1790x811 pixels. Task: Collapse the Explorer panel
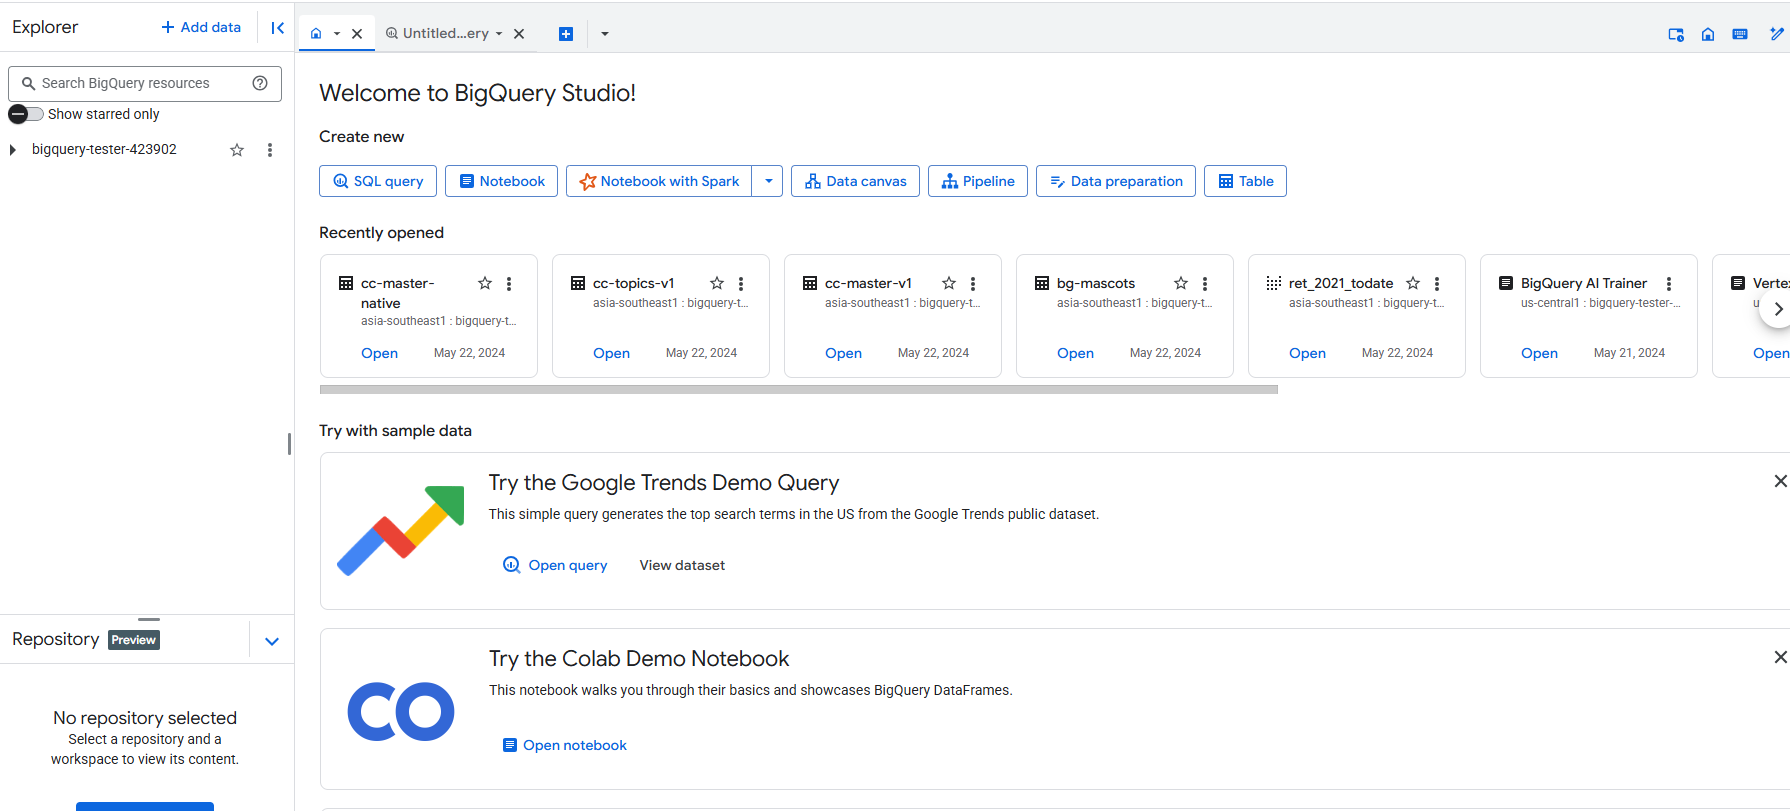[278, 28]
